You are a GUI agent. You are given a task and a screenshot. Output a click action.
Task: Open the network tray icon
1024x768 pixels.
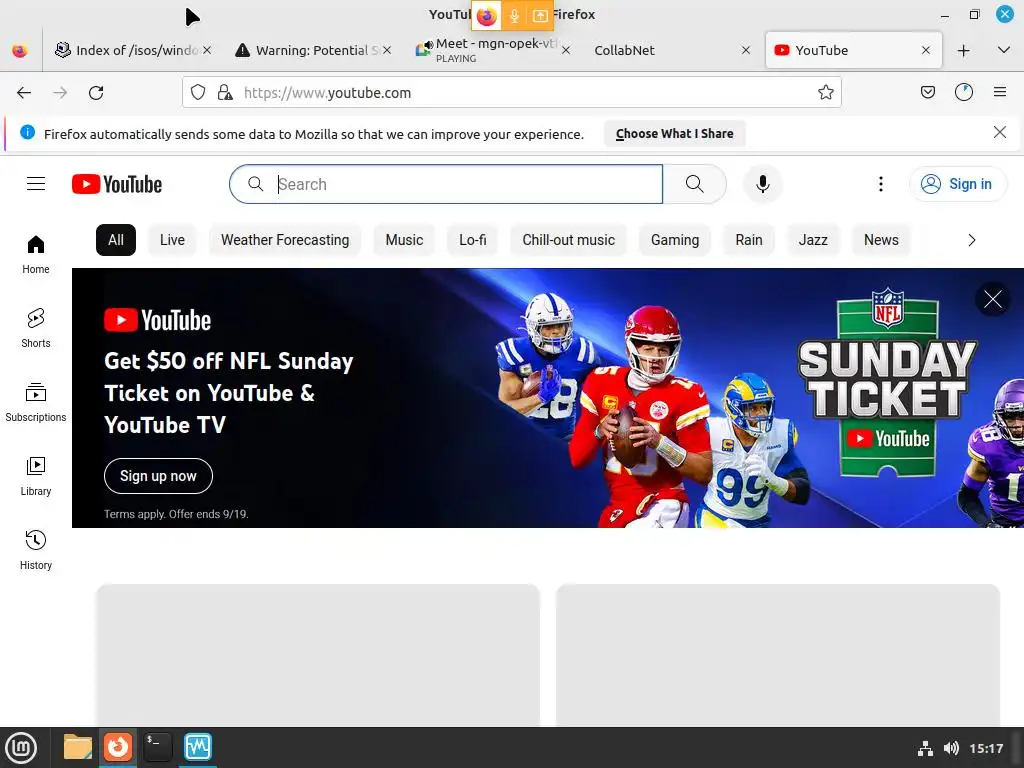[925, 748]
